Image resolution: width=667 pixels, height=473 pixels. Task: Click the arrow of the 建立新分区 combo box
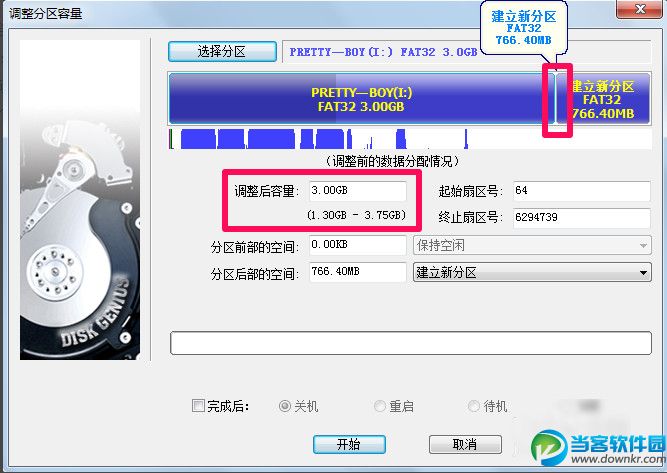click(644, 273)
